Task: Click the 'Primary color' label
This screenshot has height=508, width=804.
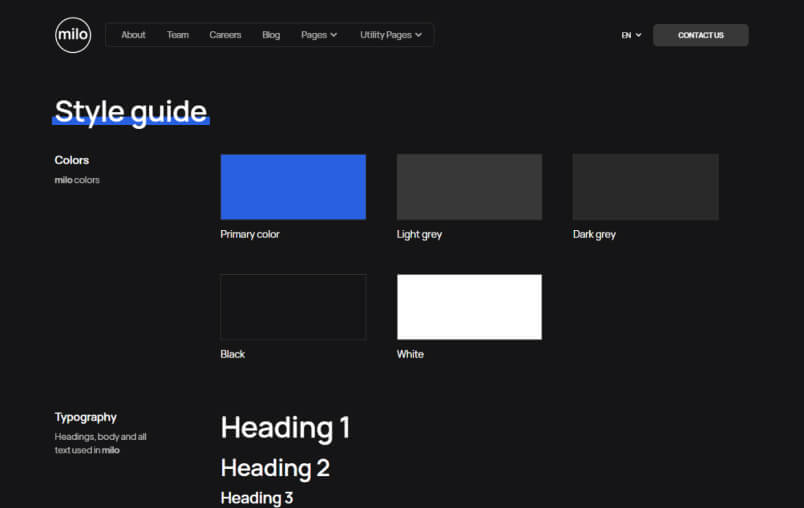Action: (x=250, y=234)
